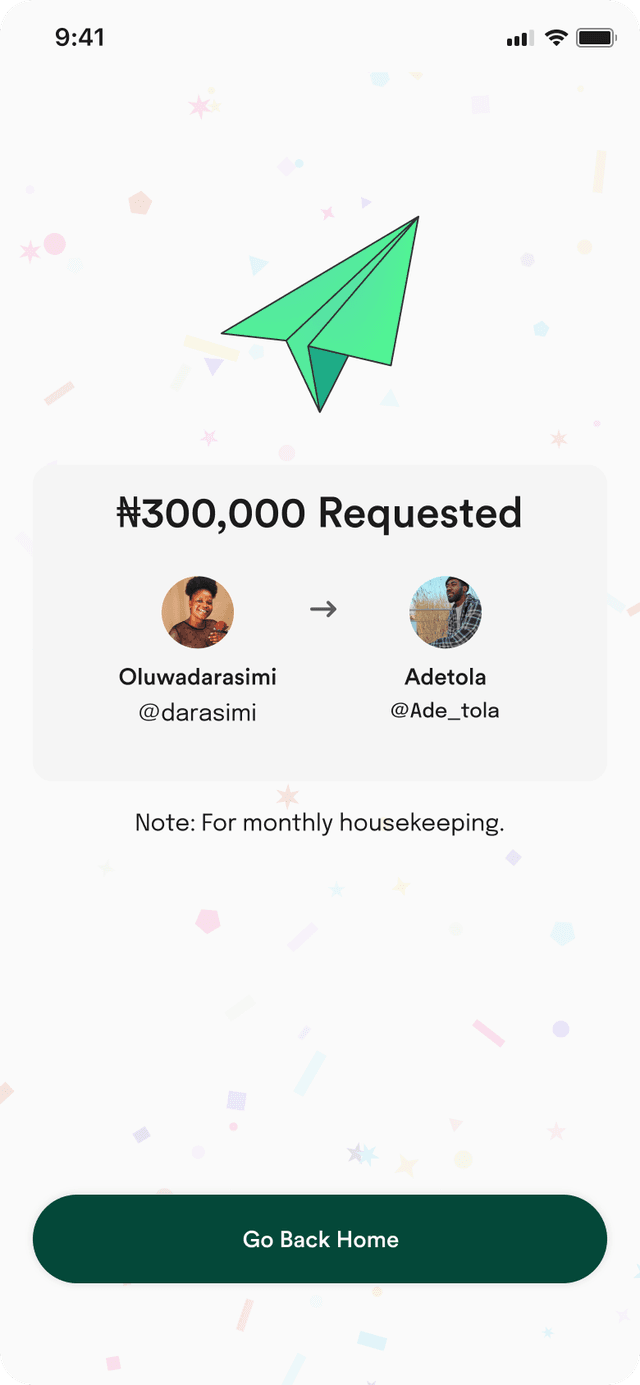Tap the ₦300,000 Requested heading
Viewport: 640px width, 1385px height.
[x=320, y=513]
